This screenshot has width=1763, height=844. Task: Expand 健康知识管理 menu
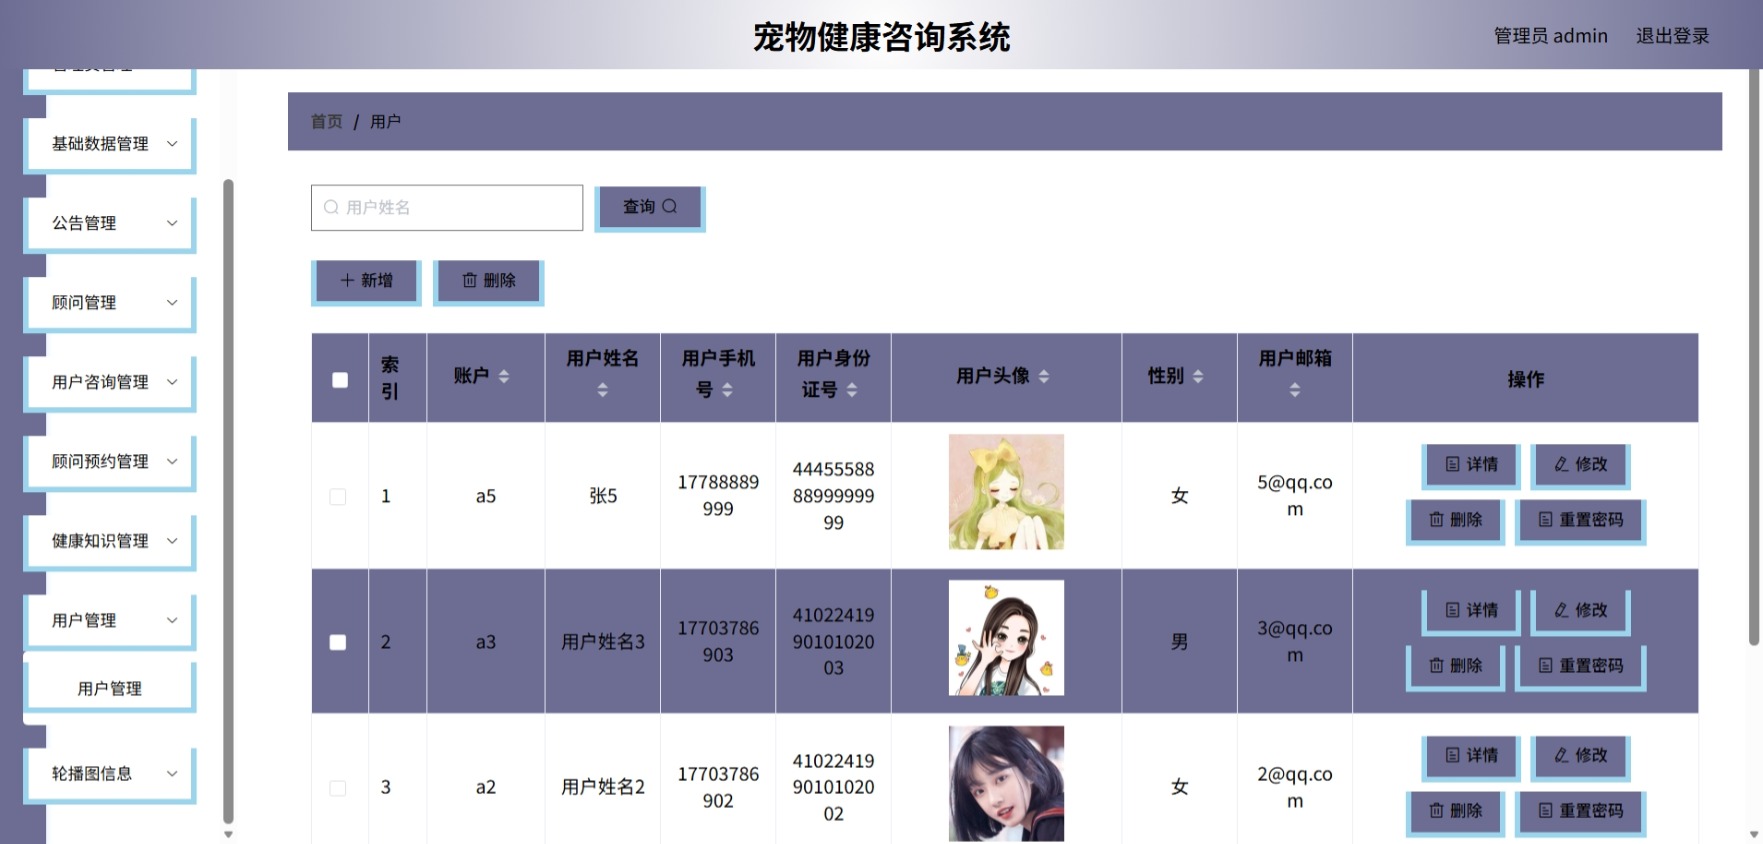click(x=109, y=541)
